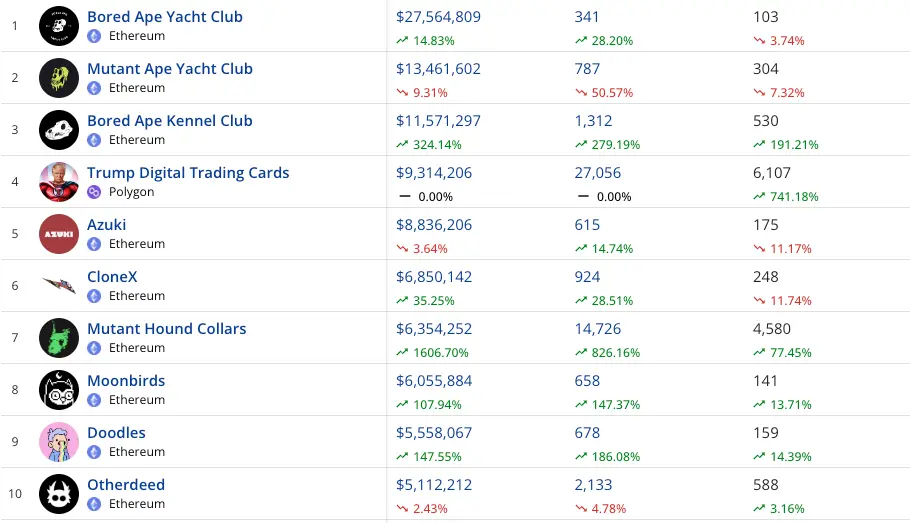Click the 826.16% change figure
Image resolution: width=910 pixels, height=523 pixels.
[x=616, y=352]
